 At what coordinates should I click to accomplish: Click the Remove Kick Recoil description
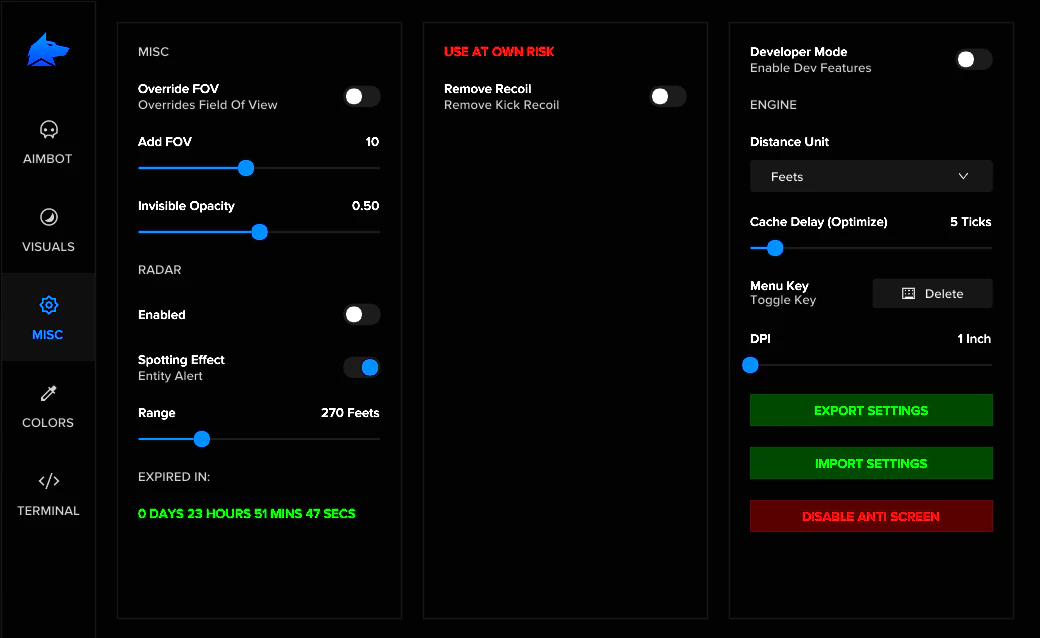pyautogui.click(x=501, y=105)
